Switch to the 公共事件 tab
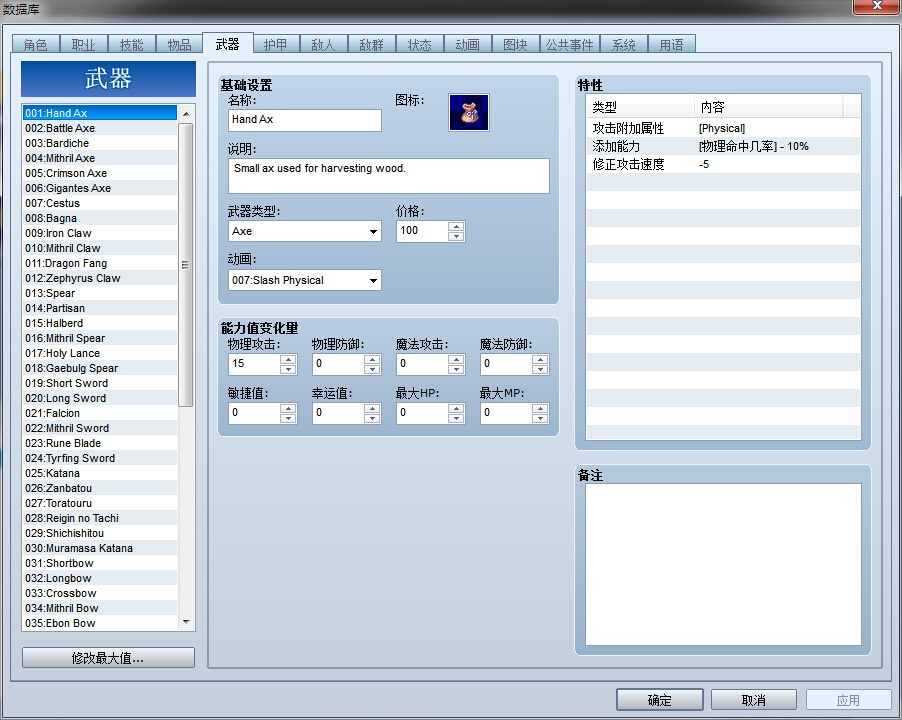Viewport: 902px width, 720px height. pos(570,44)
